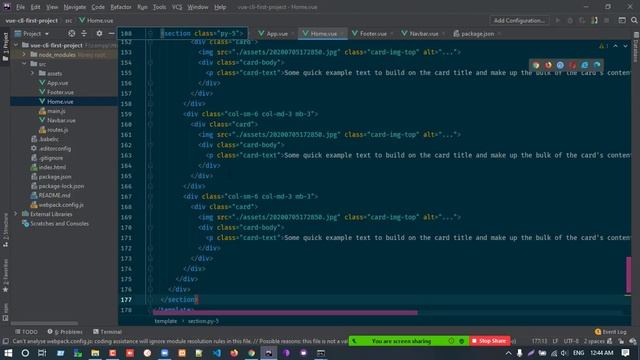The height and width of the screenshot is (360, 640).
Task: Open in Chrome browser icon
Action: click(536, 65)
